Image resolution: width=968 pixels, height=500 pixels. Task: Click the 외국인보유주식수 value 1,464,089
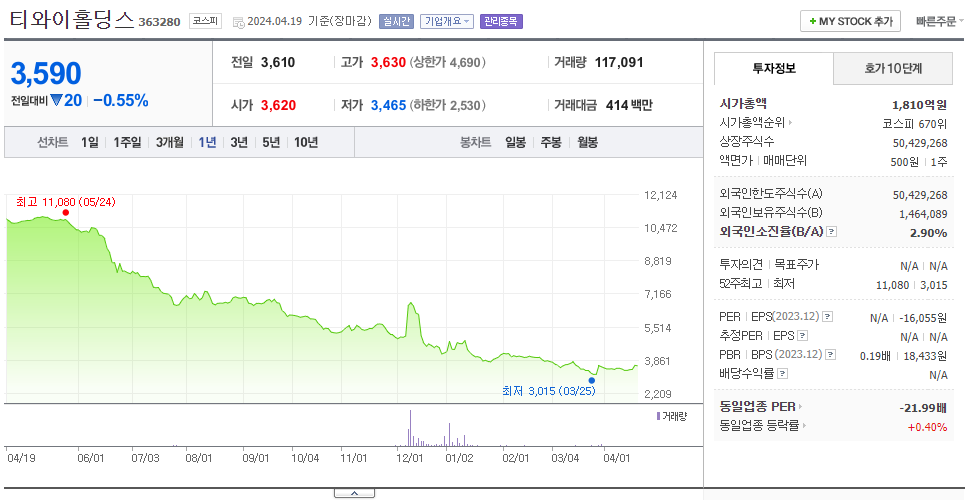[923, 214]
